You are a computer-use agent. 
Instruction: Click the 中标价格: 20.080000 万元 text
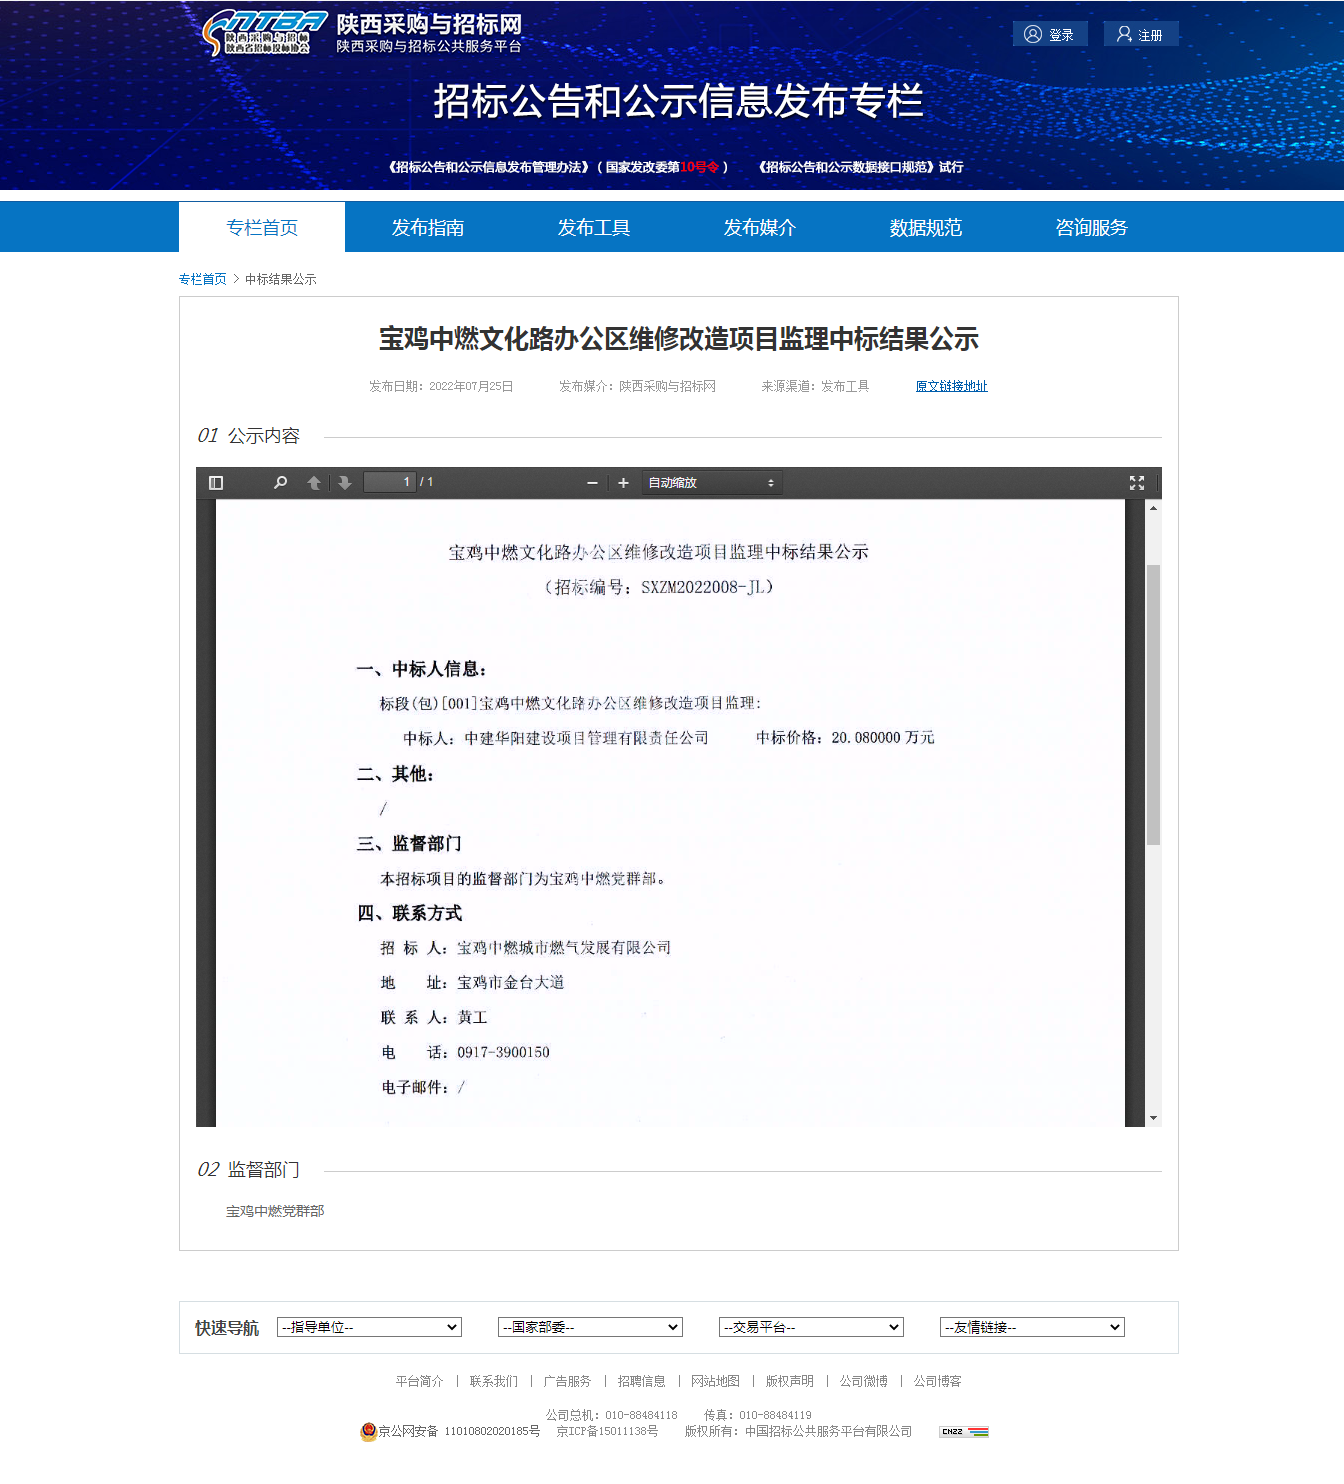(x=845, y=737)
